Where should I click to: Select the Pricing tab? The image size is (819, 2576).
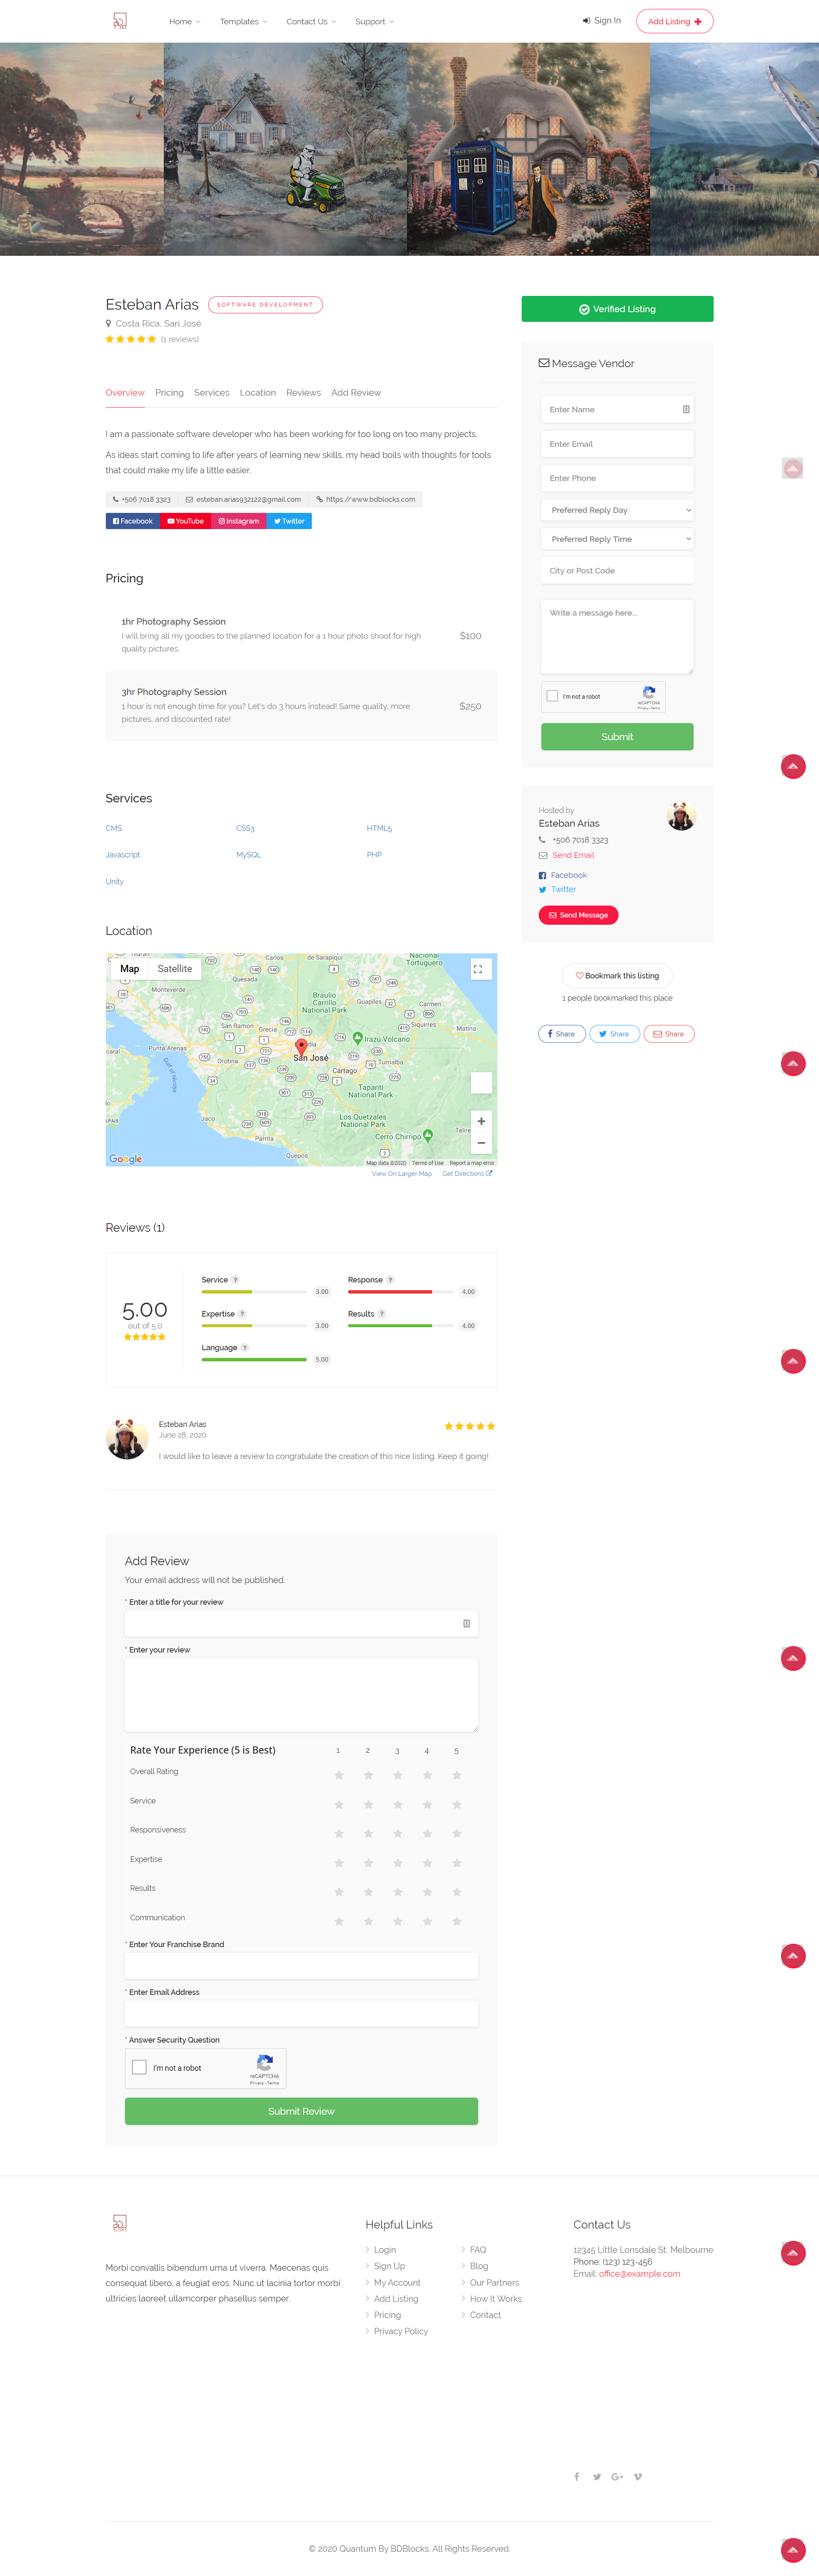[x=169, y=393]
